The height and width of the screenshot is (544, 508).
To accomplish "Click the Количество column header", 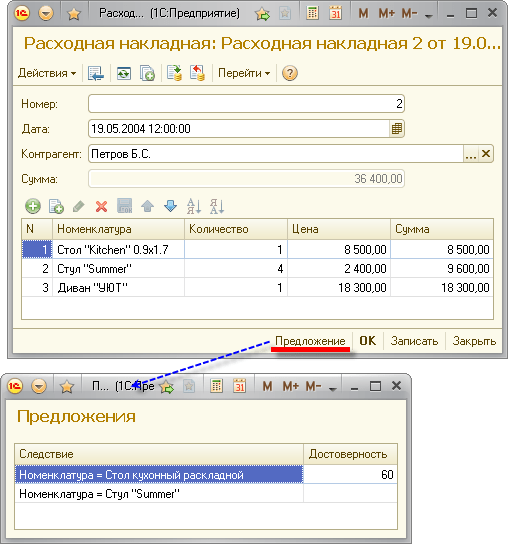I will pos(236,229).
